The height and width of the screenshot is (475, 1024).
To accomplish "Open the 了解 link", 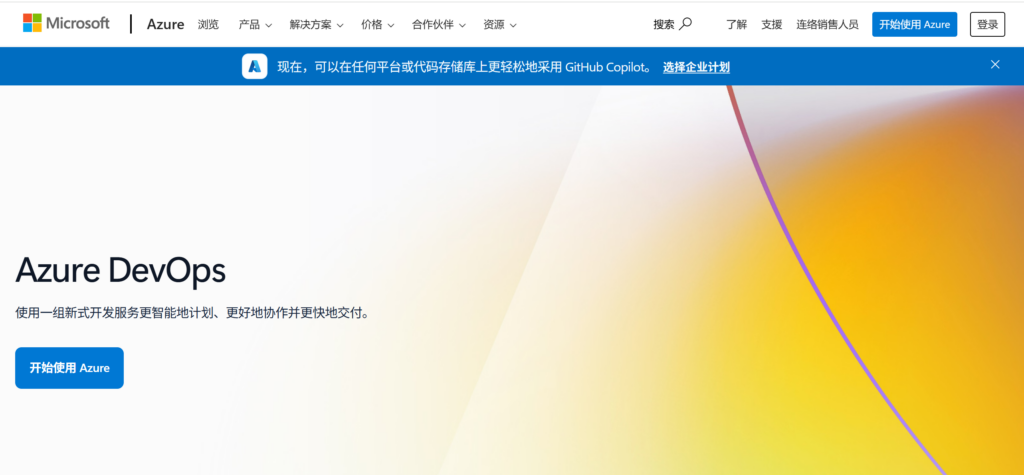I will coord(736,25).
